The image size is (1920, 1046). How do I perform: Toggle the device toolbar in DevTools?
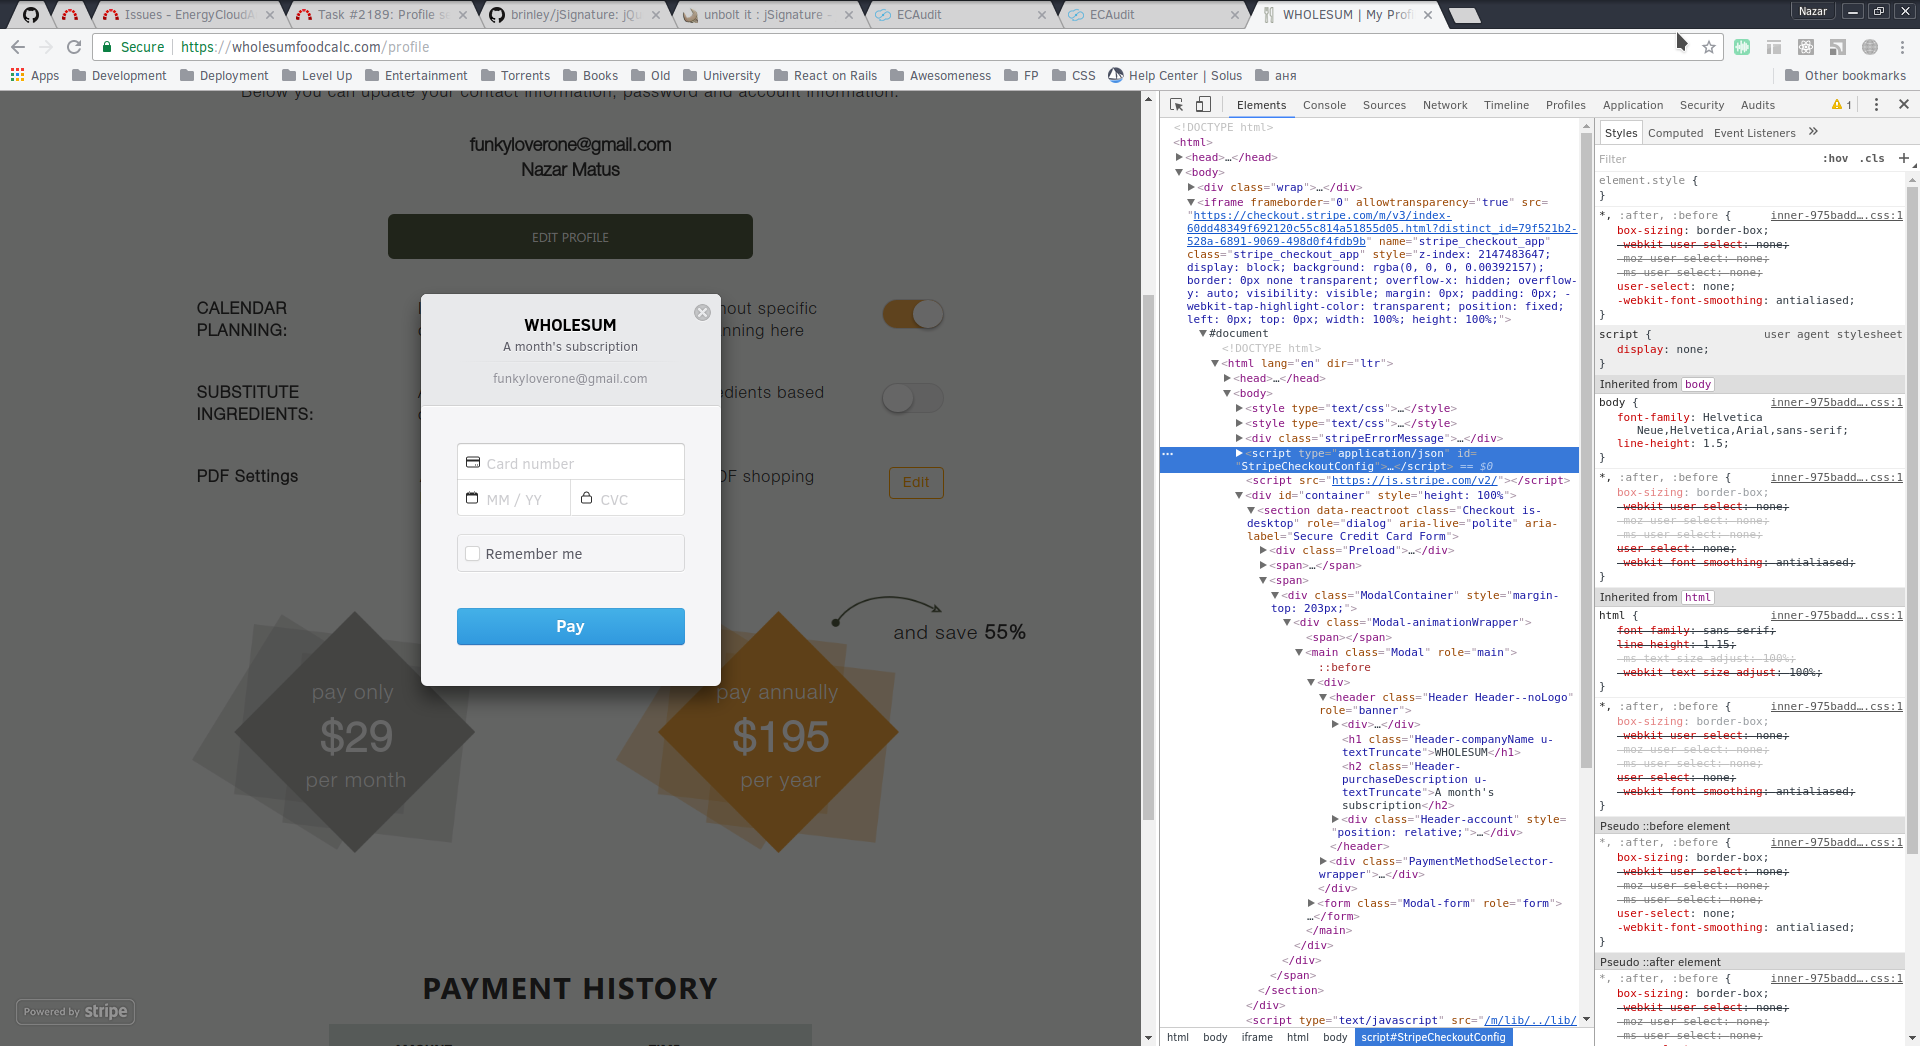(1203, 105)
